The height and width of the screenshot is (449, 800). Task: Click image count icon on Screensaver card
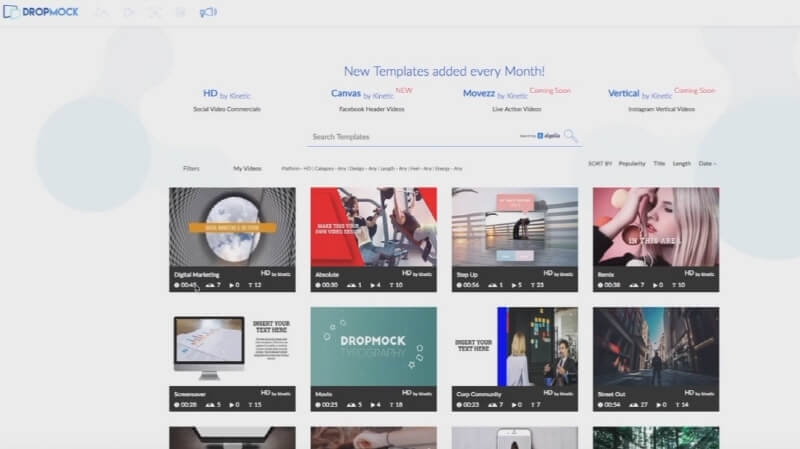210,405
